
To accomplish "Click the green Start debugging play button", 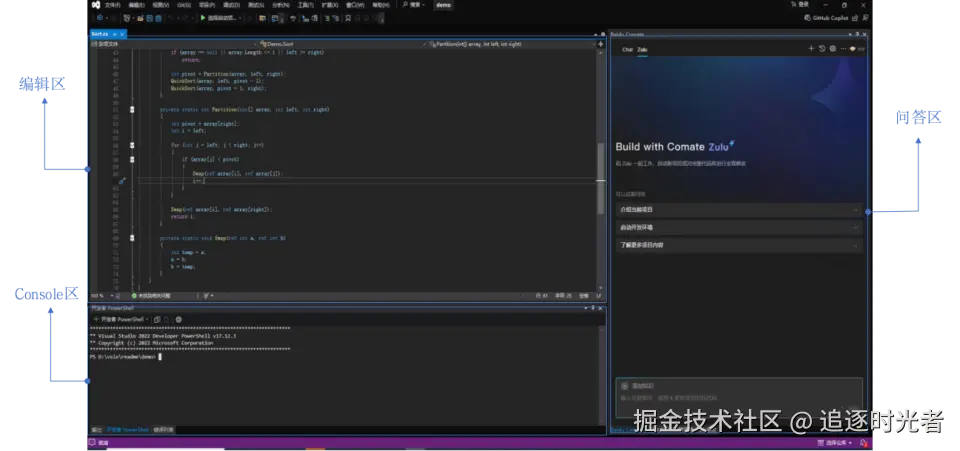I will tap(203, 18).
